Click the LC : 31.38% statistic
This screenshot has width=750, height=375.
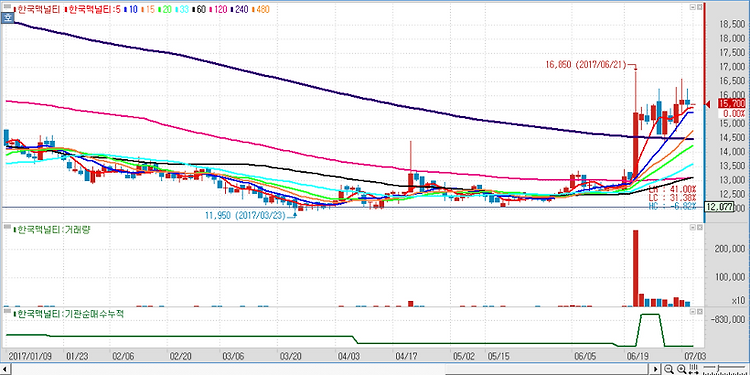pos(672,198)
